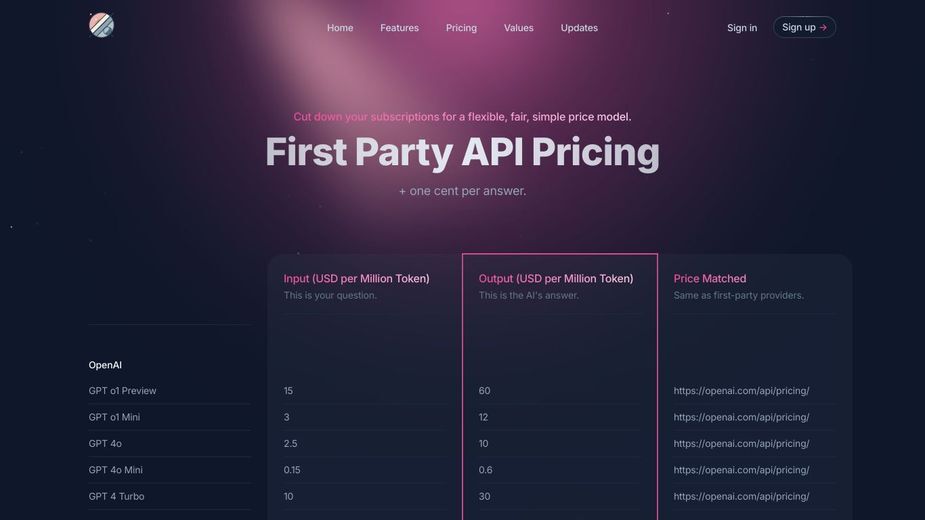The width and height of the screenshot is (925, 520).
Task: Click the First Party API Pricing heading
Action: click(462, 152)
